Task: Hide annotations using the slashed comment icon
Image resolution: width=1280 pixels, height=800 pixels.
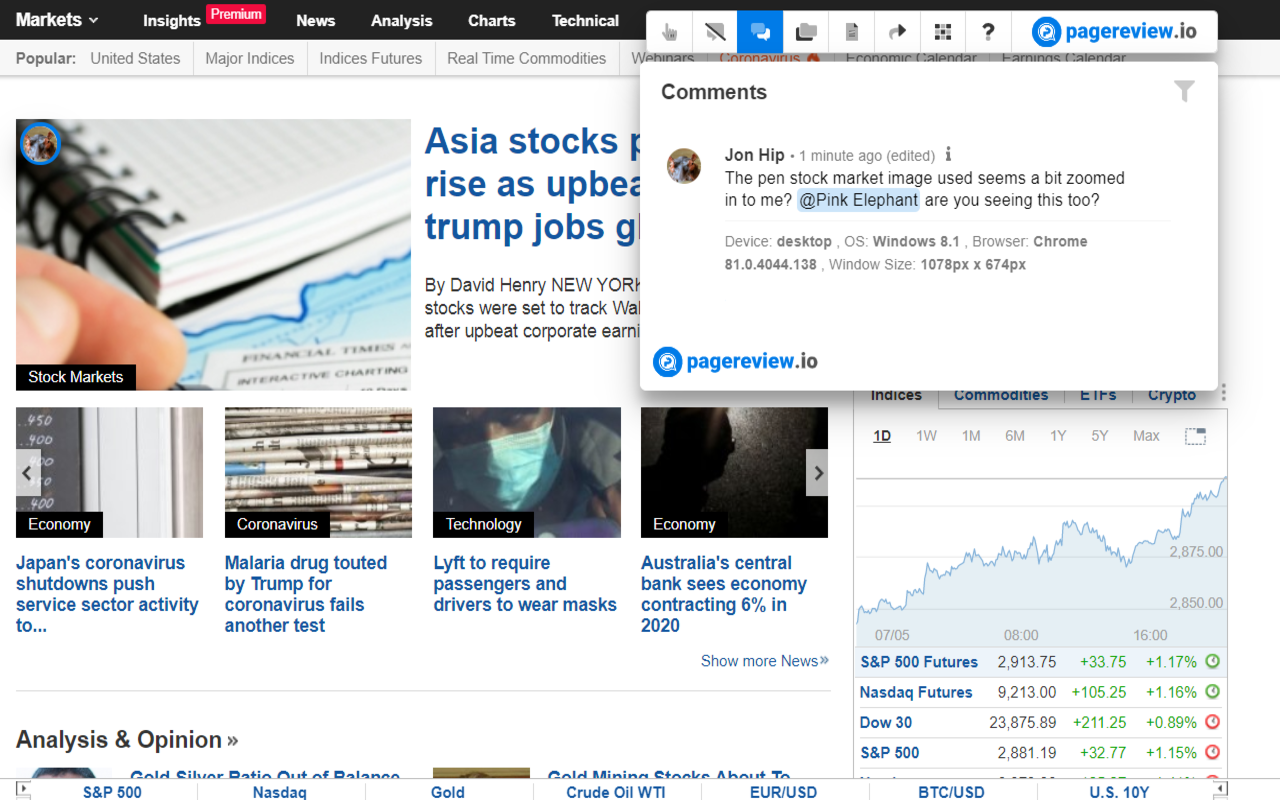Action: pos(714,31)
